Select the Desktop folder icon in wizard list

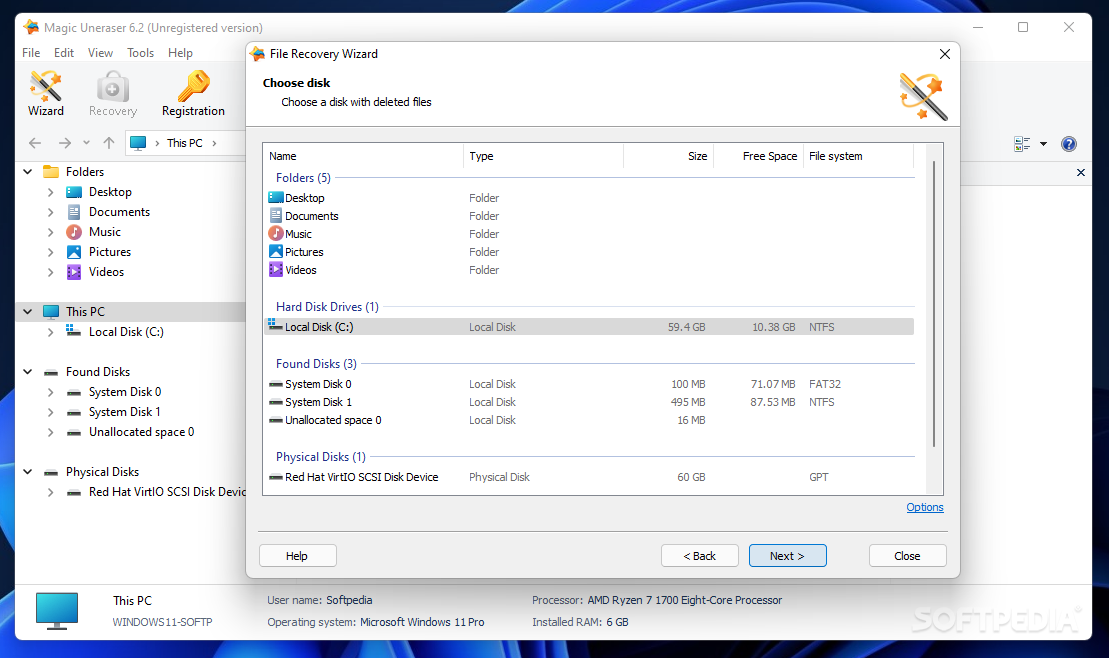276,197
